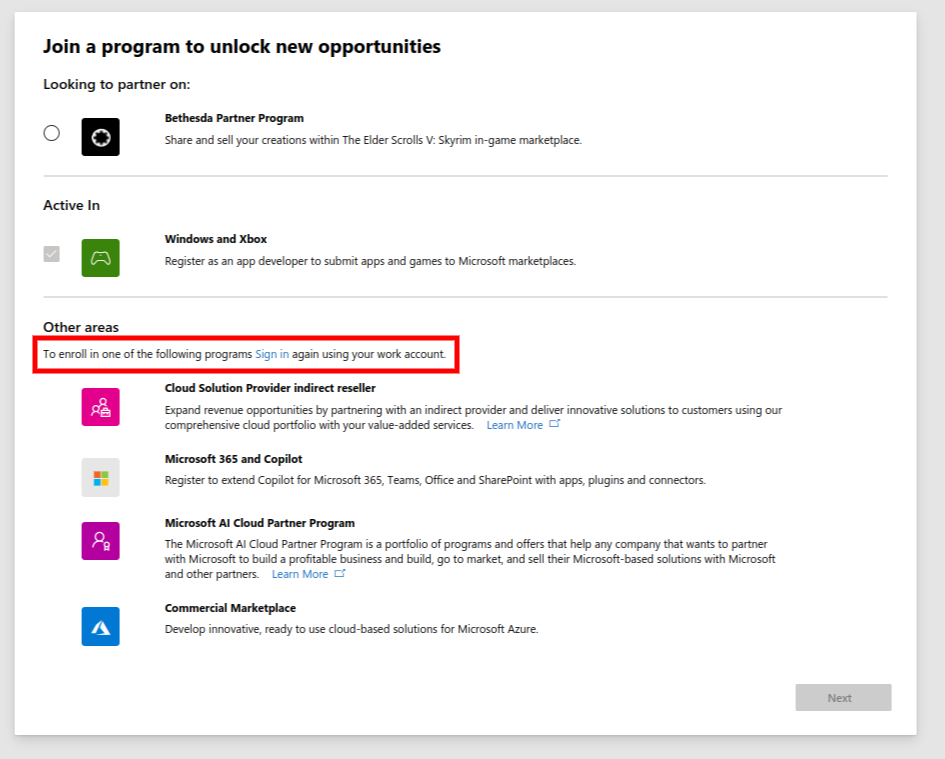Click the Microsoft 365 and Copilot heading
Screen dimensions: 945x759
click(x=231, y=458)
